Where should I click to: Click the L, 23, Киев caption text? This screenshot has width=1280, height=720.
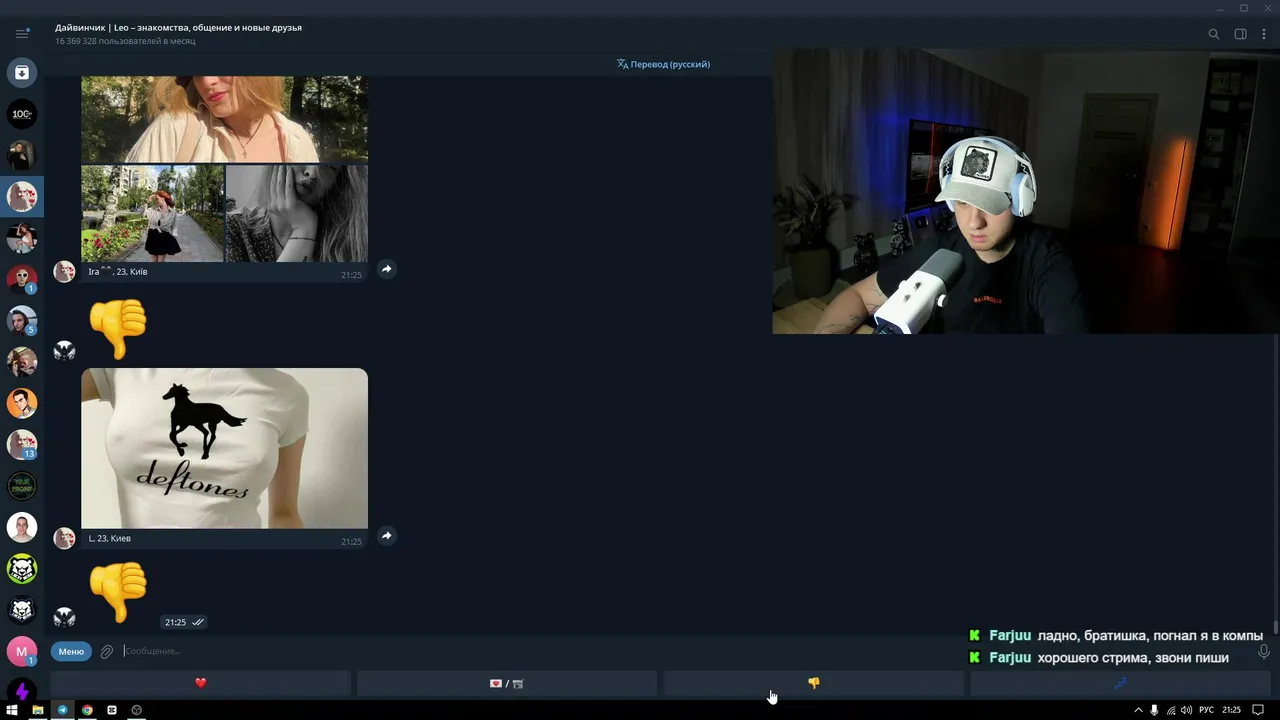tap(110, 538)
